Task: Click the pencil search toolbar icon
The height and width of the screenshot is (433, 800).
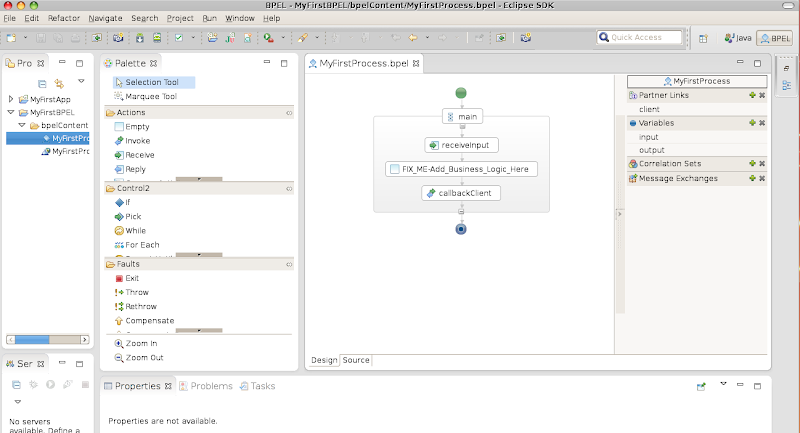Action: click(x=303, y=38)
